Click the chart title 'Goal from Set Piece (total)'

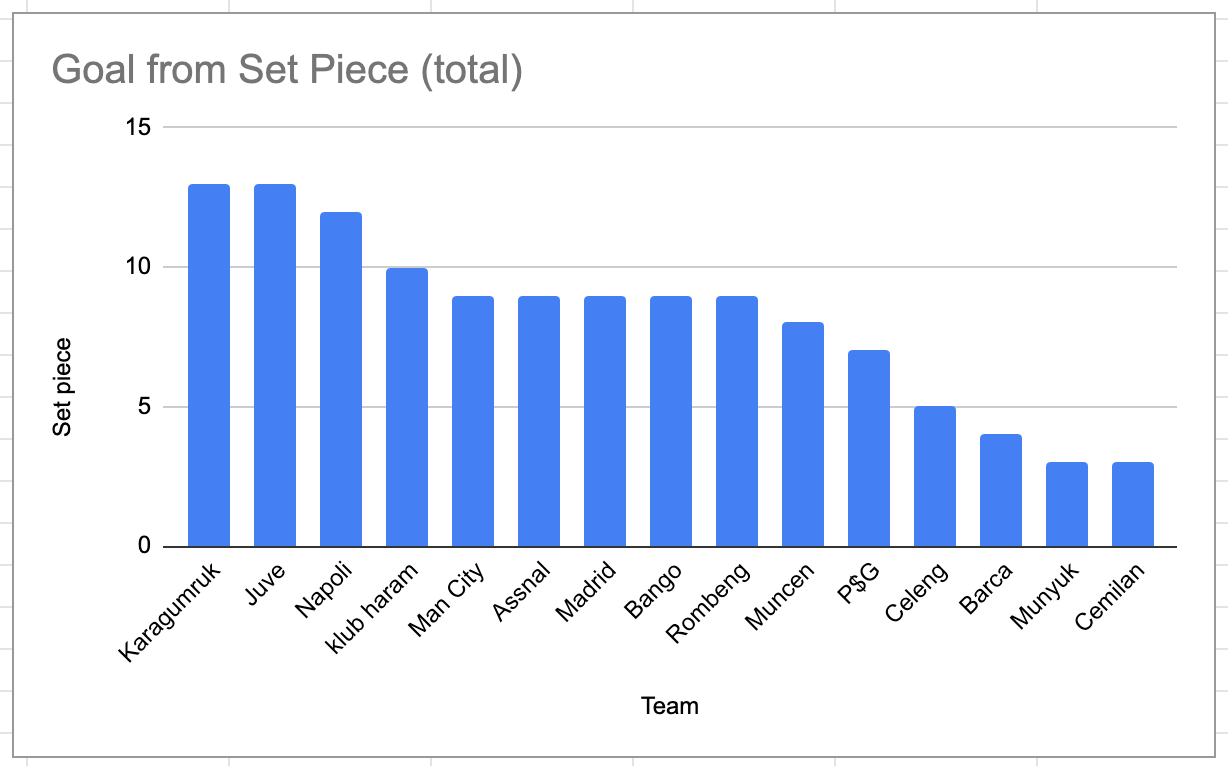(x=286, y=71)
